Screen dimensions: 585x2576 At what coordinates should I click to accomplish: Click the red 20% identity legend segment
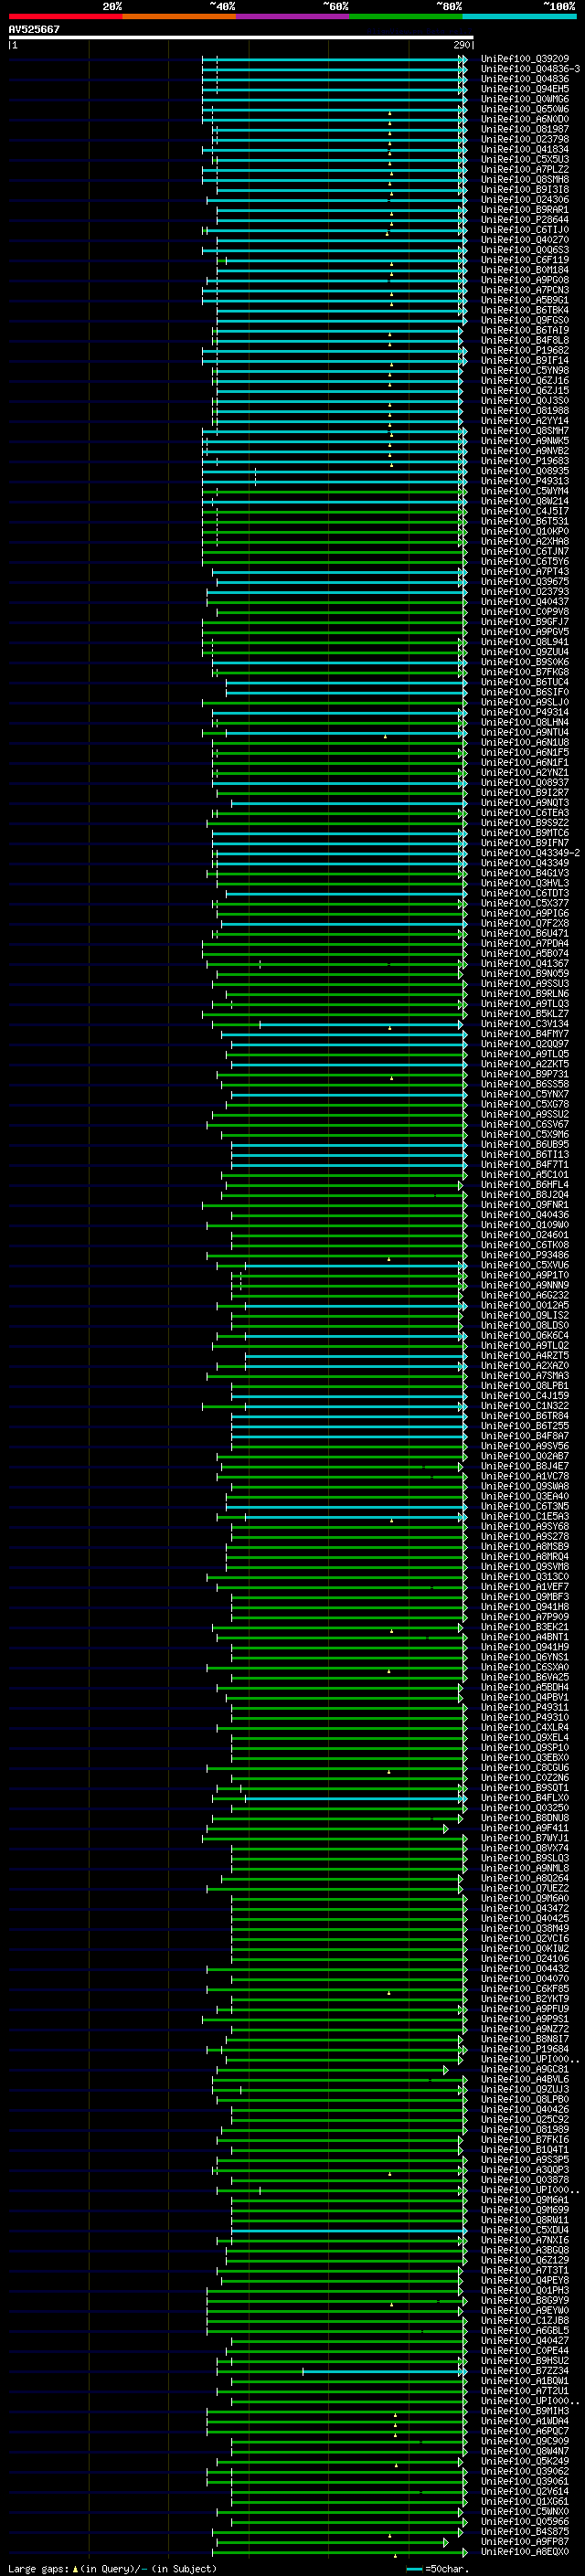pyautogui.click(x=65, y=16)
